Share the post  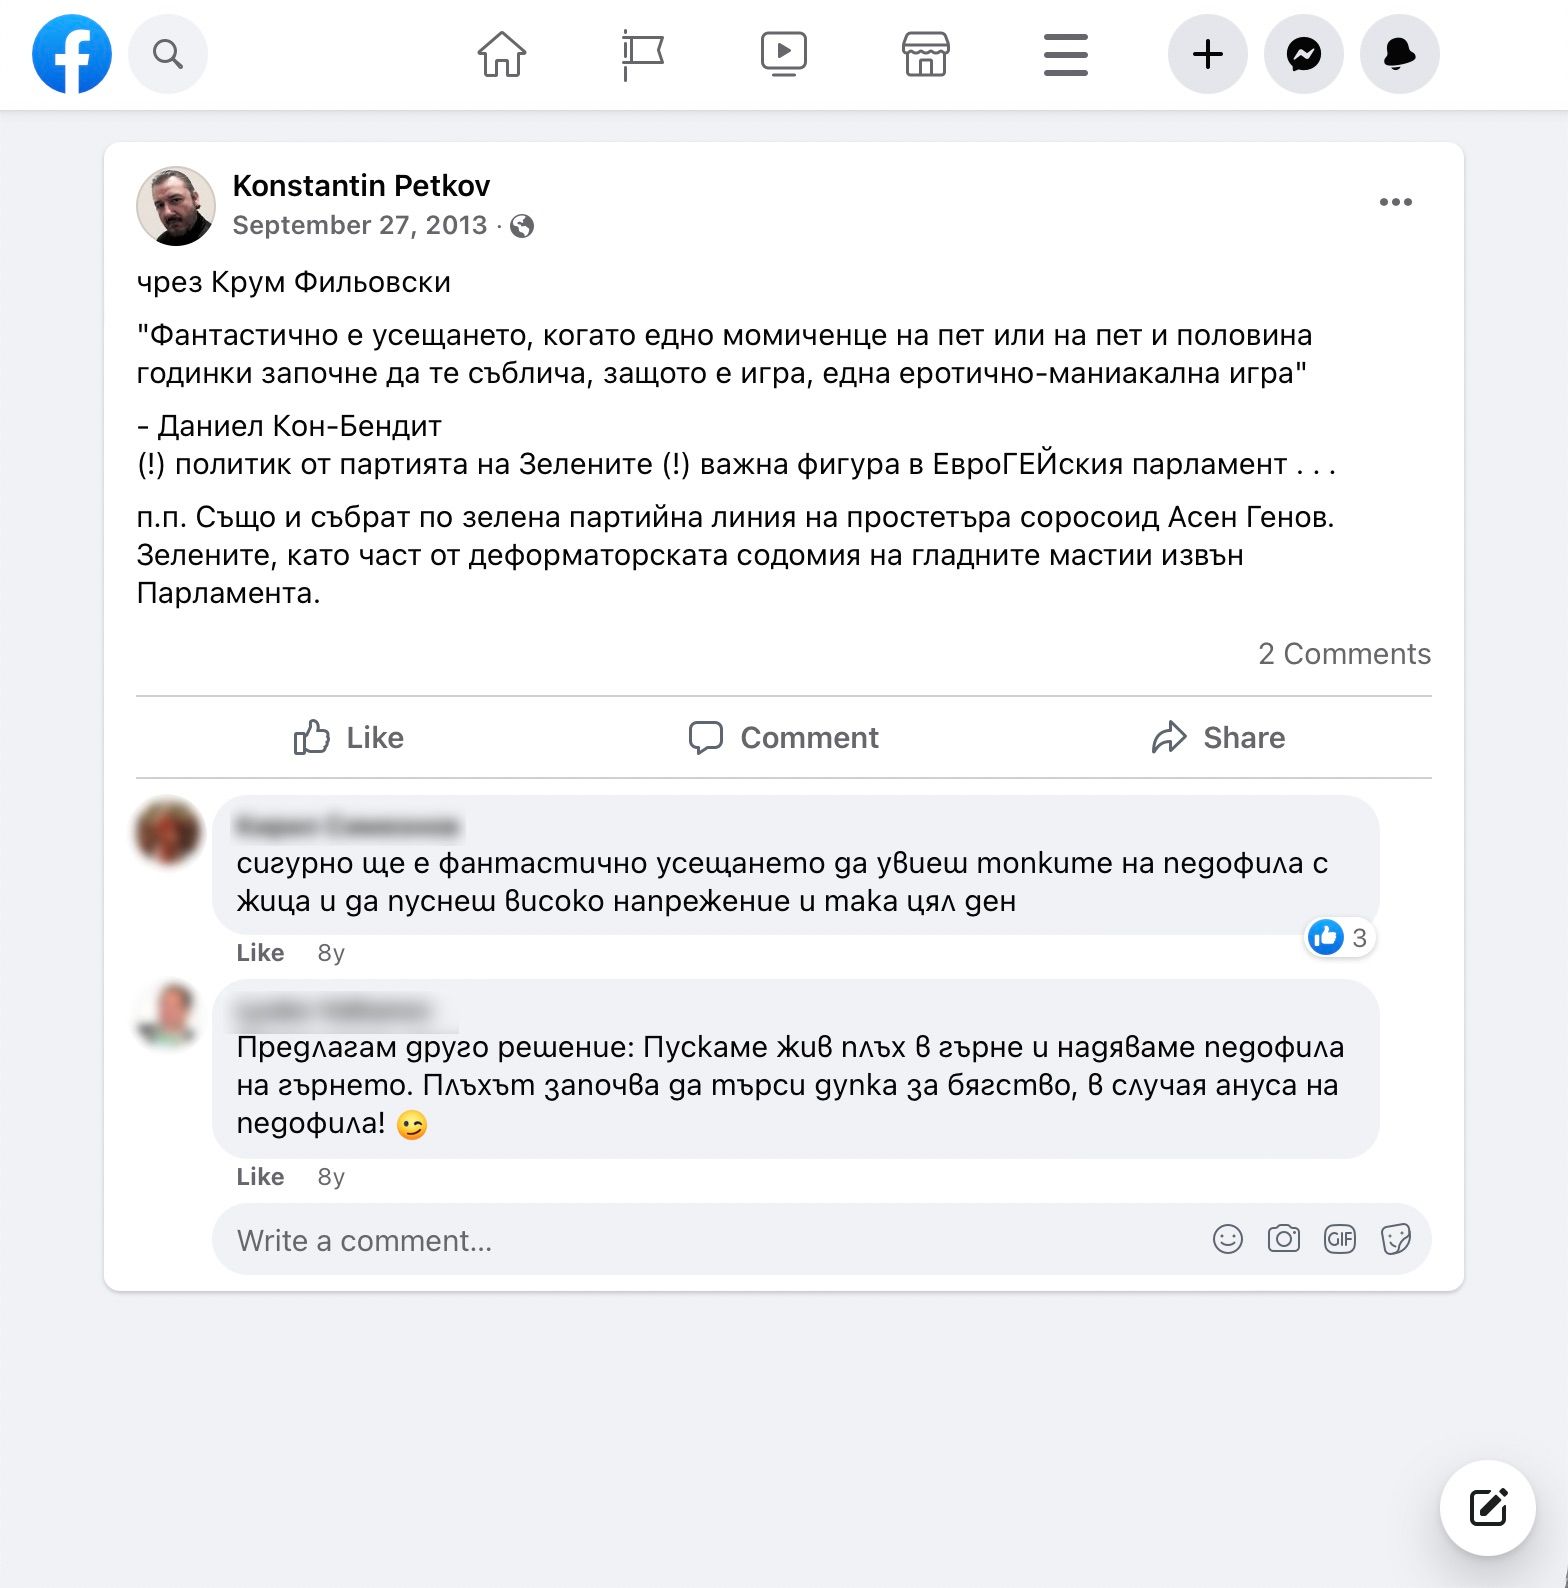1218,738
